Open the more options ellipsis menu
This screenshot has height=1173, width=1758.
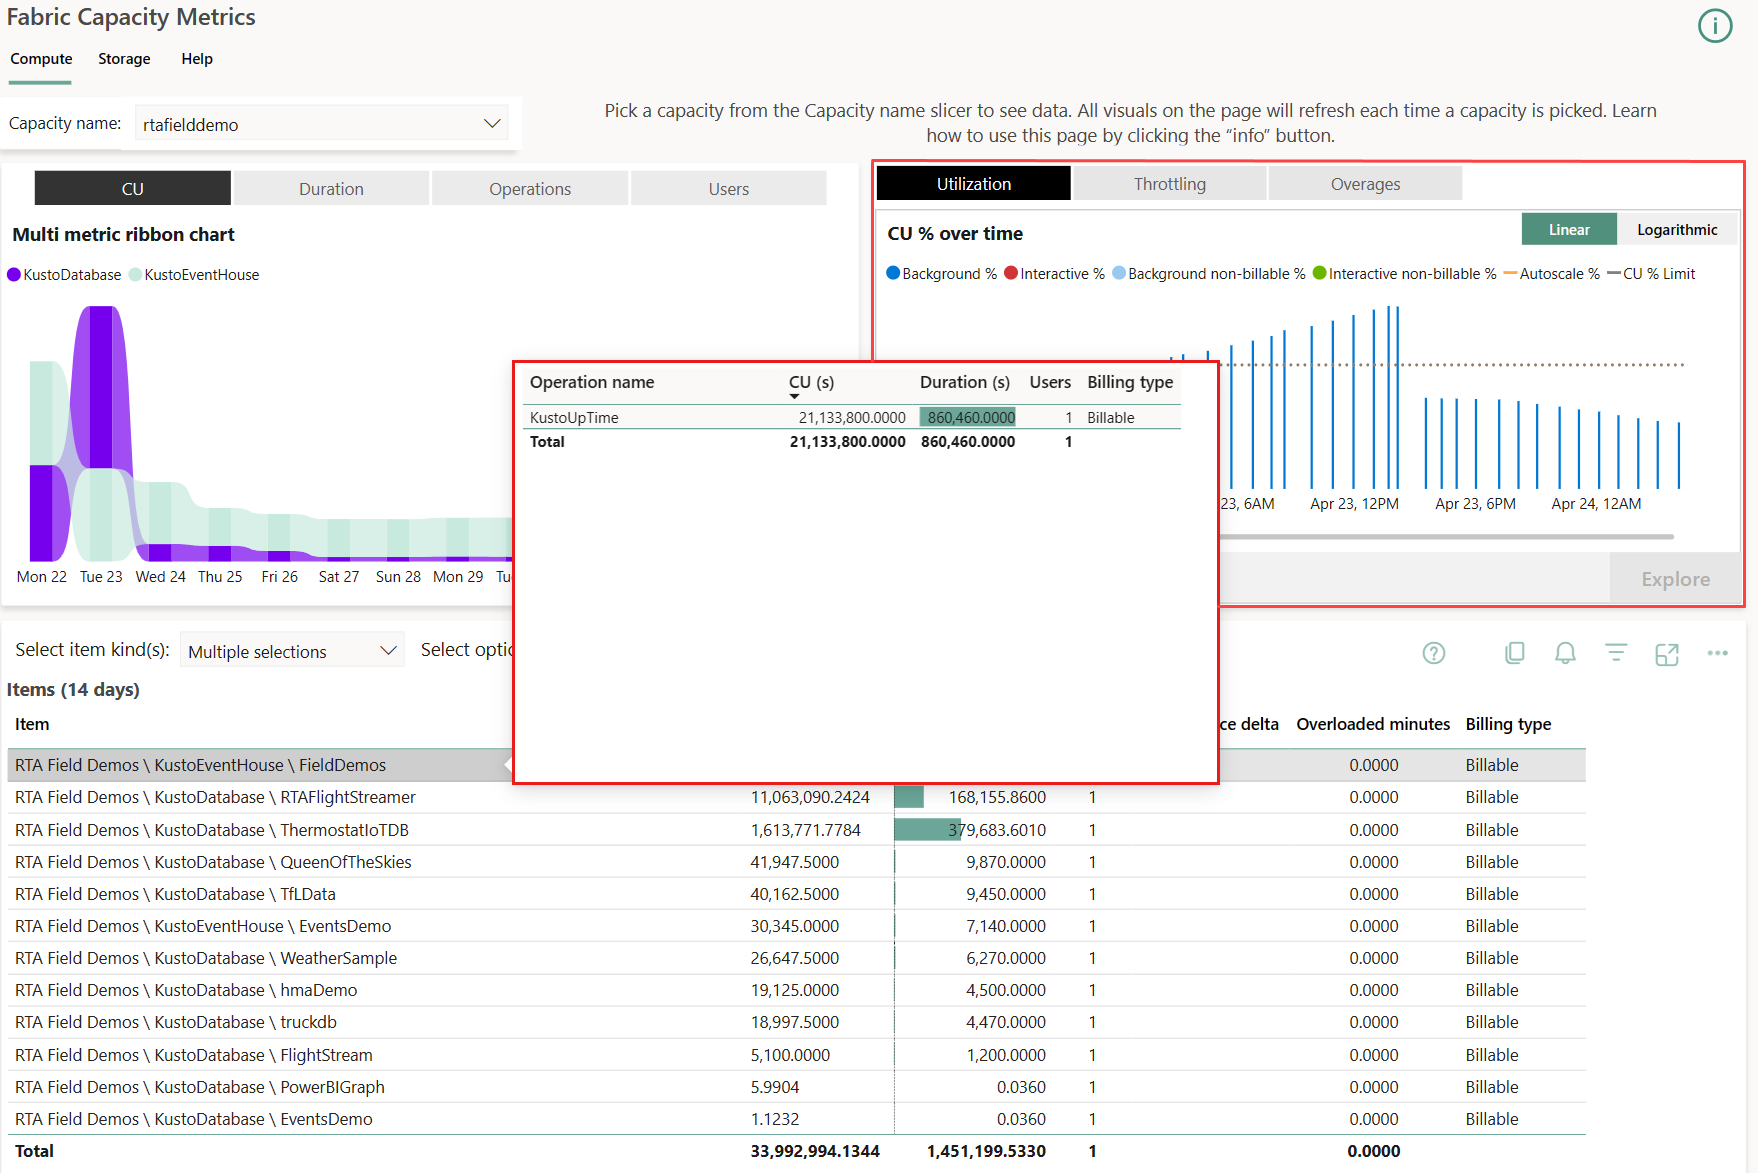[x=1717, y=653]
